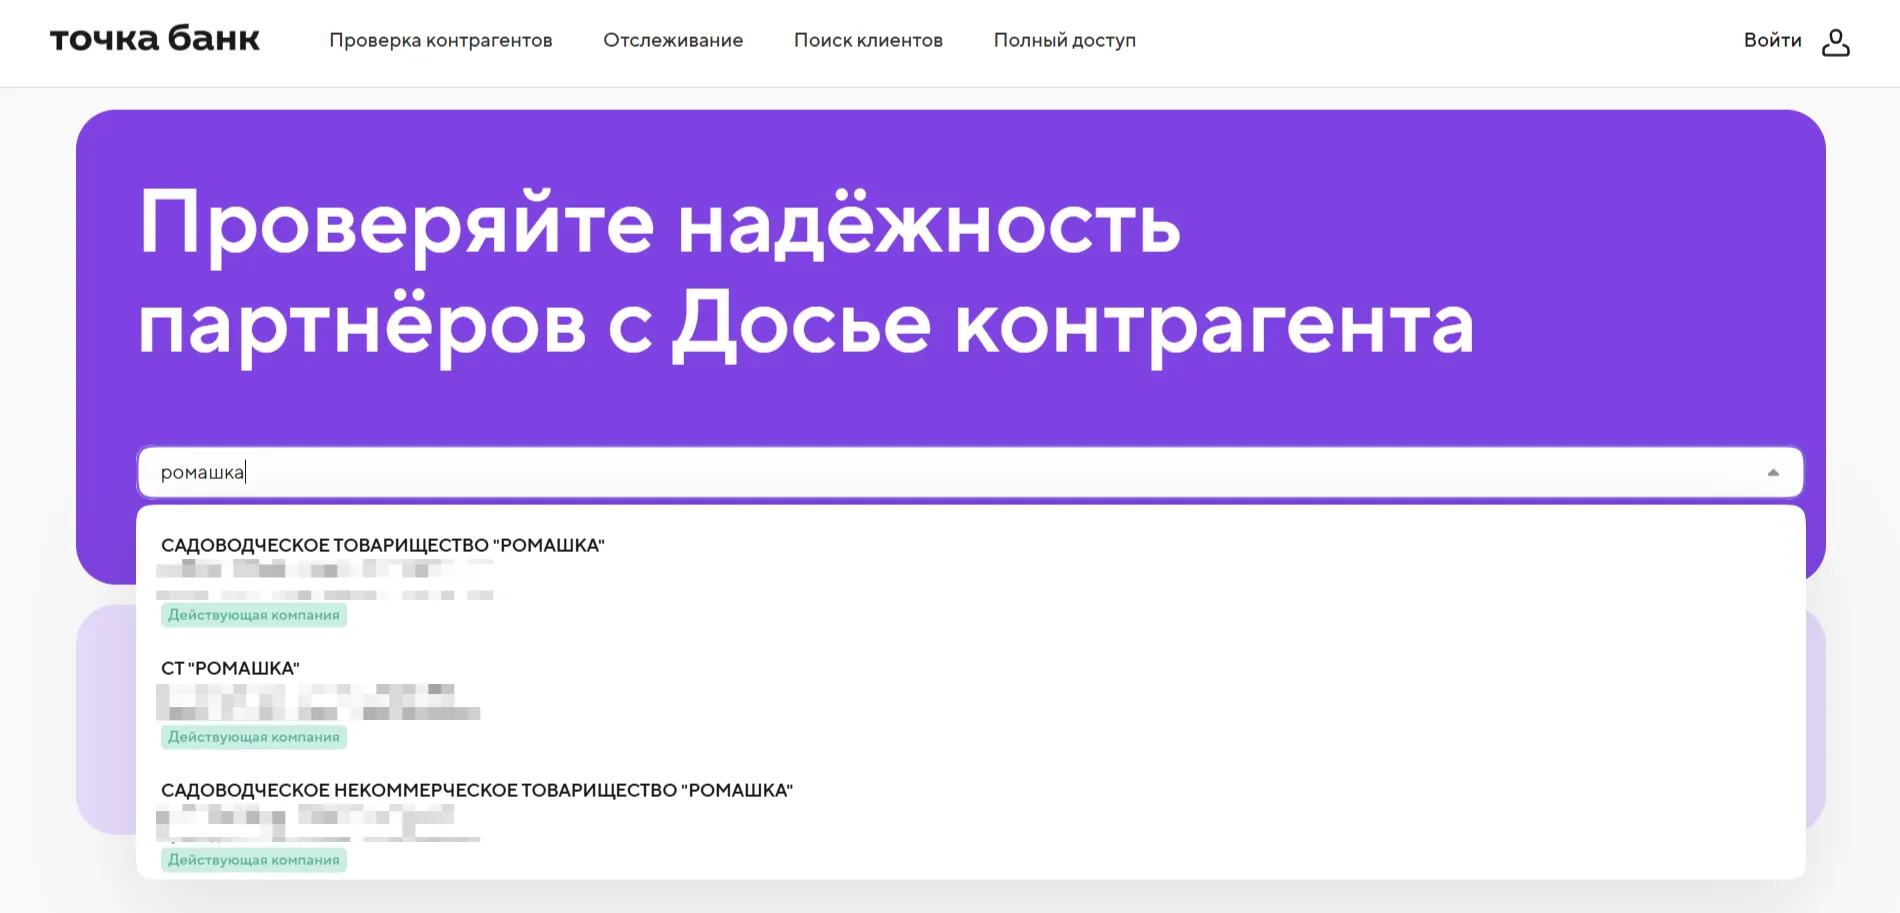
Task: Select Садоводческое товарищество "Ромашка" suggestion
Action: pos(383,545)
